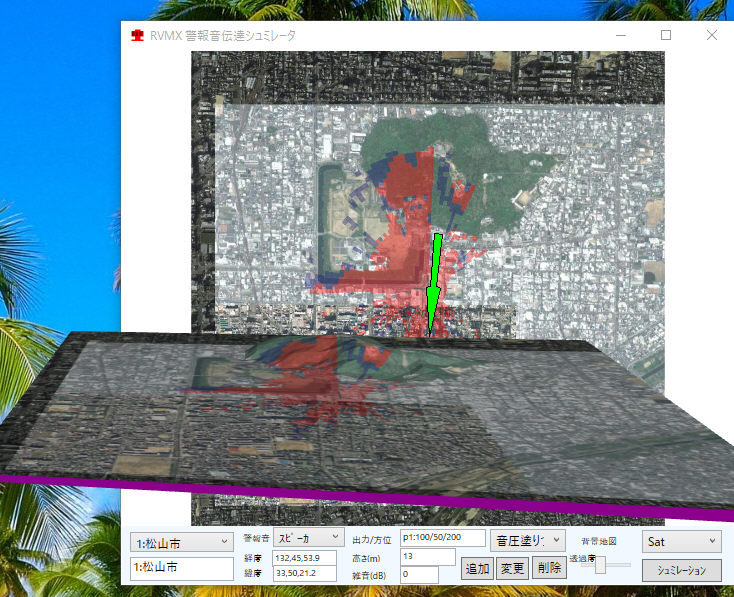Image resolution: width=734 pixels, height=597 pixels.
Task: Open the スピーカ alarm sound dropdown
Action: [x=308, y=538]
